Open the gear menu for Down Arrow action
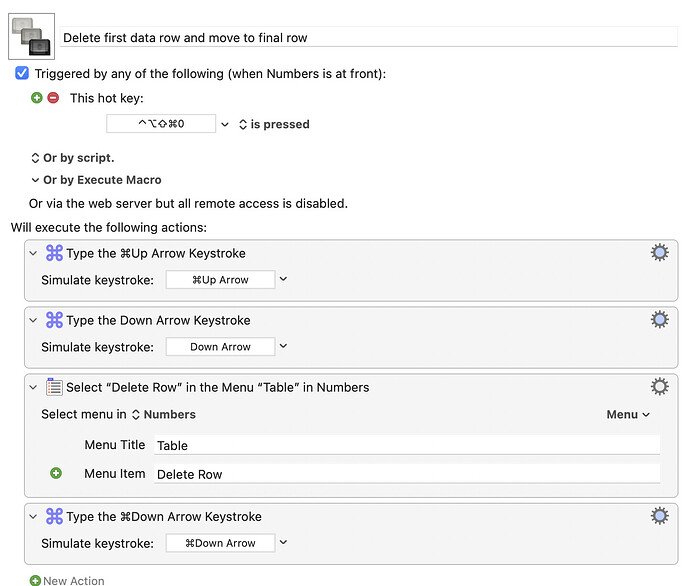 pos(659,320)
